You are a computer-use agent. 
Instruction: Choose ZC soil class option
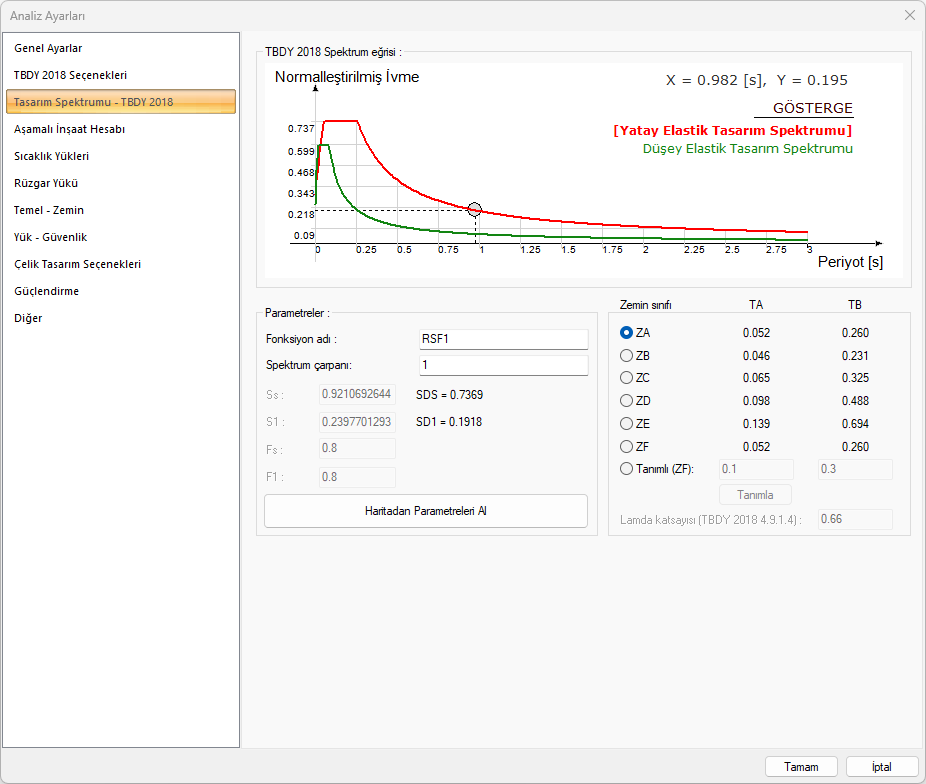coord(627,378)
